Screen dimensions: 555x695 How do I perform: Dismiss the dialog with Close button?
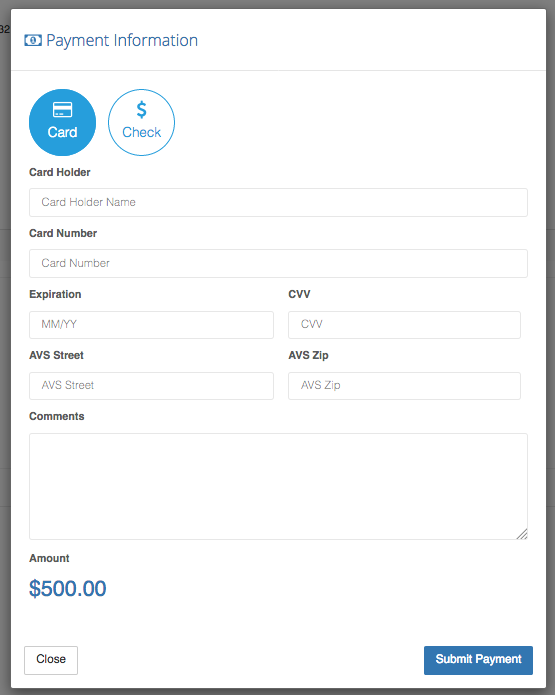[x=51, y=660]
